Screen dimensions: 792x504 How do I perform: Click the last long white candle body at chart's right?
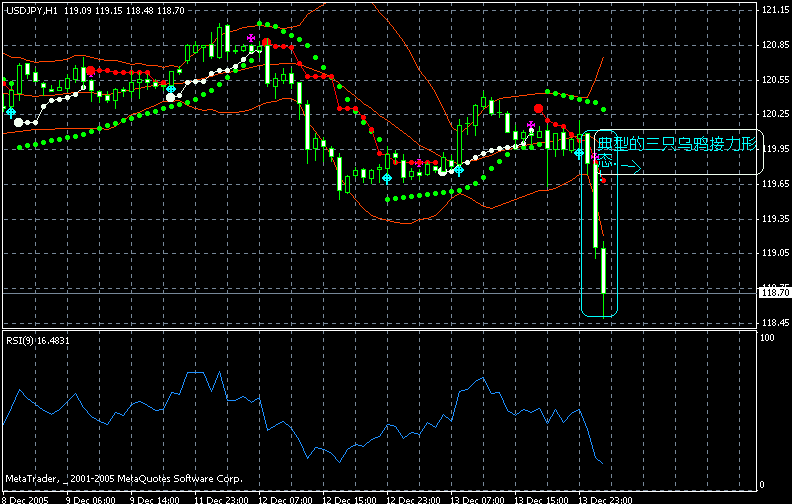coord(604,270)
